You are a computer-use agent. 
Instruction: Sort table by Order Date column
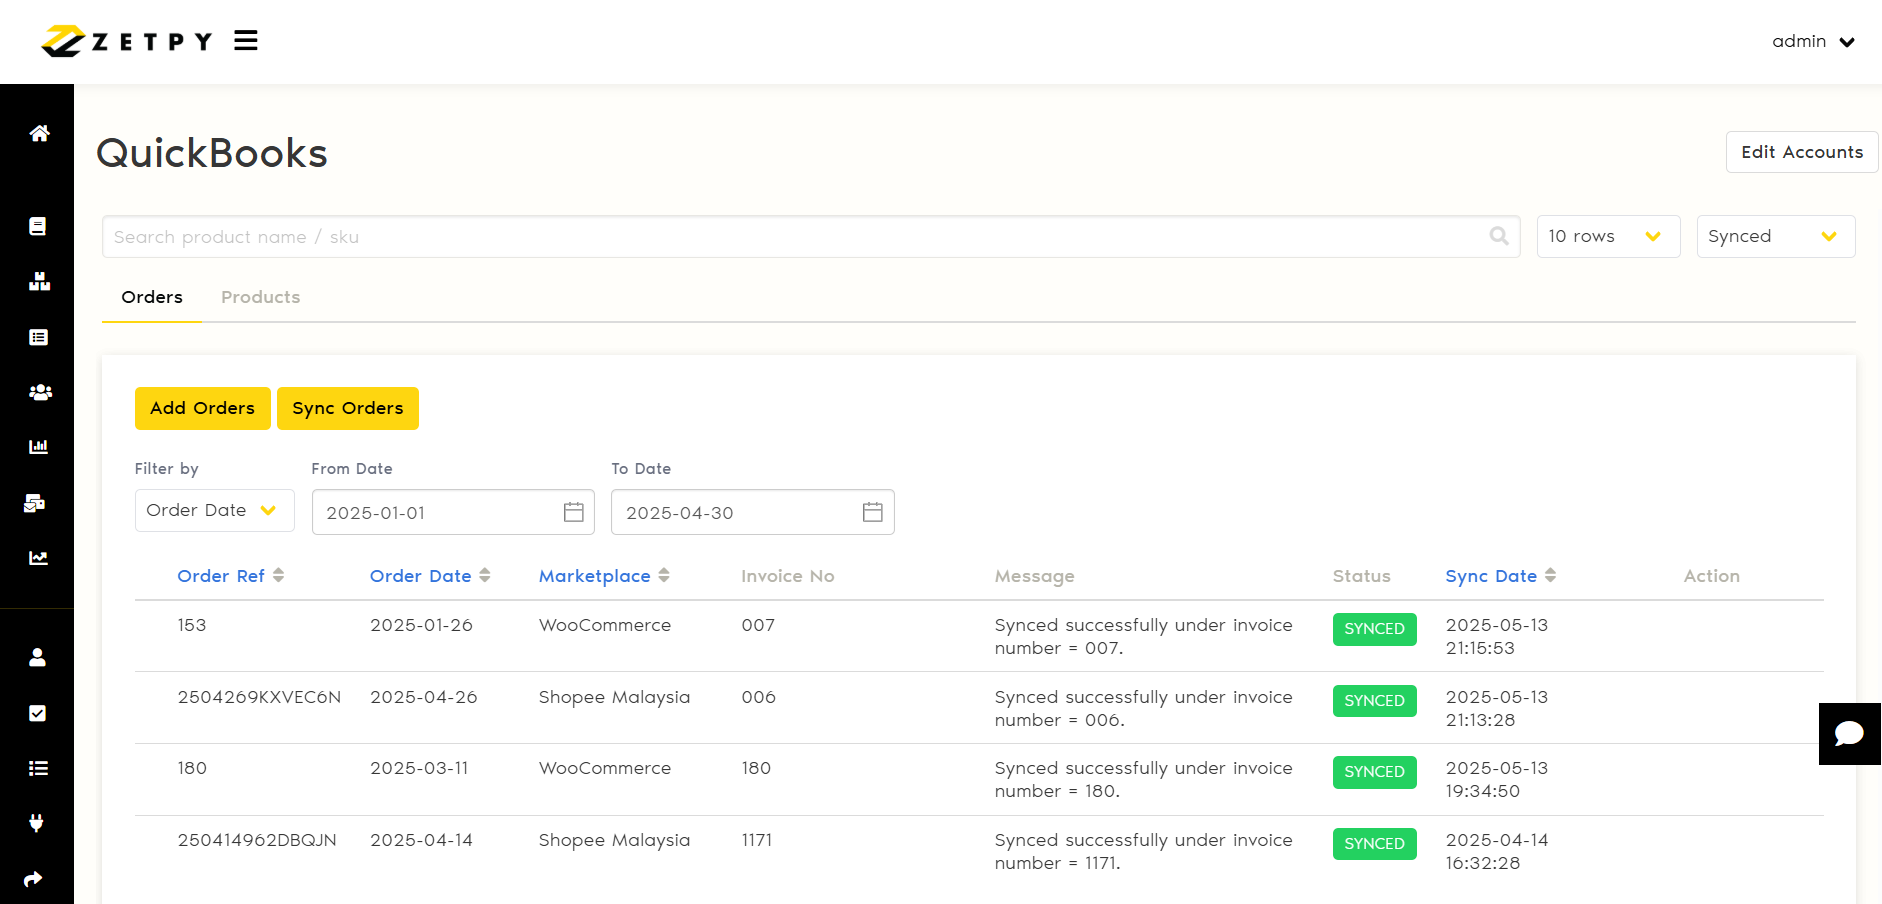430,576
